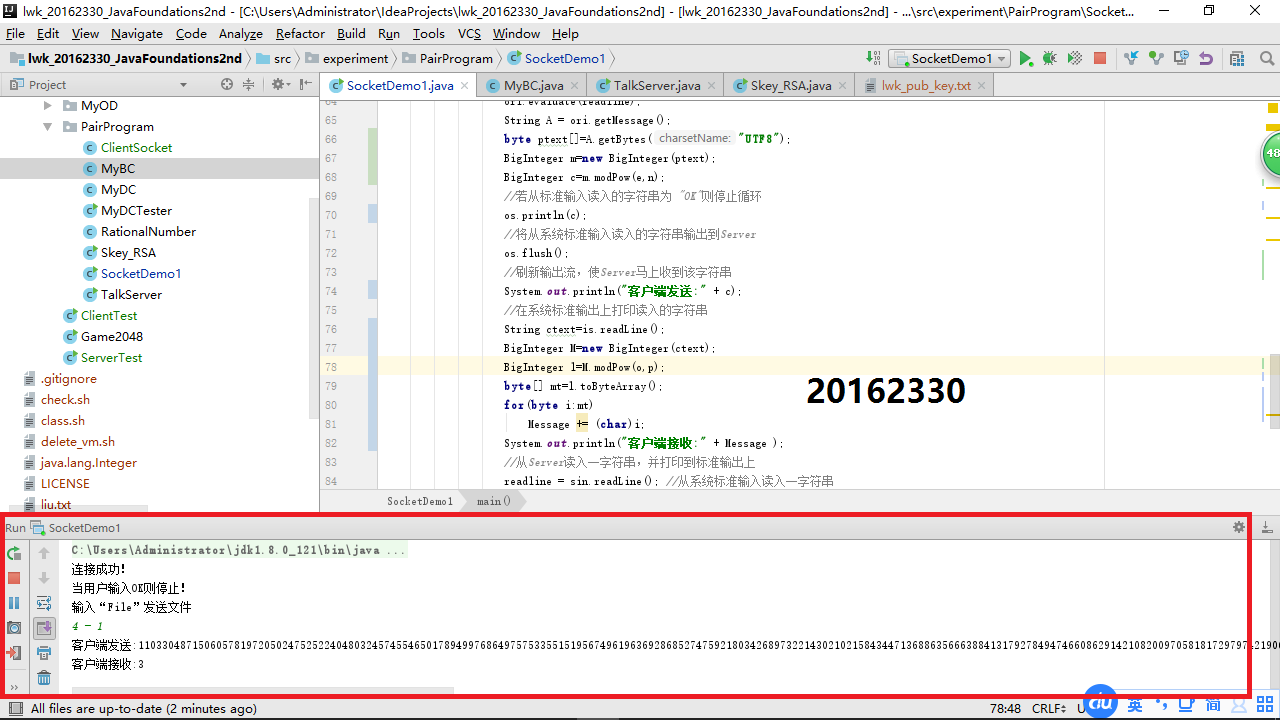This screenshot has height=720, width=1280.
Task: Switch to the lwk_pub_key.txt tab
Action: [x=926, y=85]
